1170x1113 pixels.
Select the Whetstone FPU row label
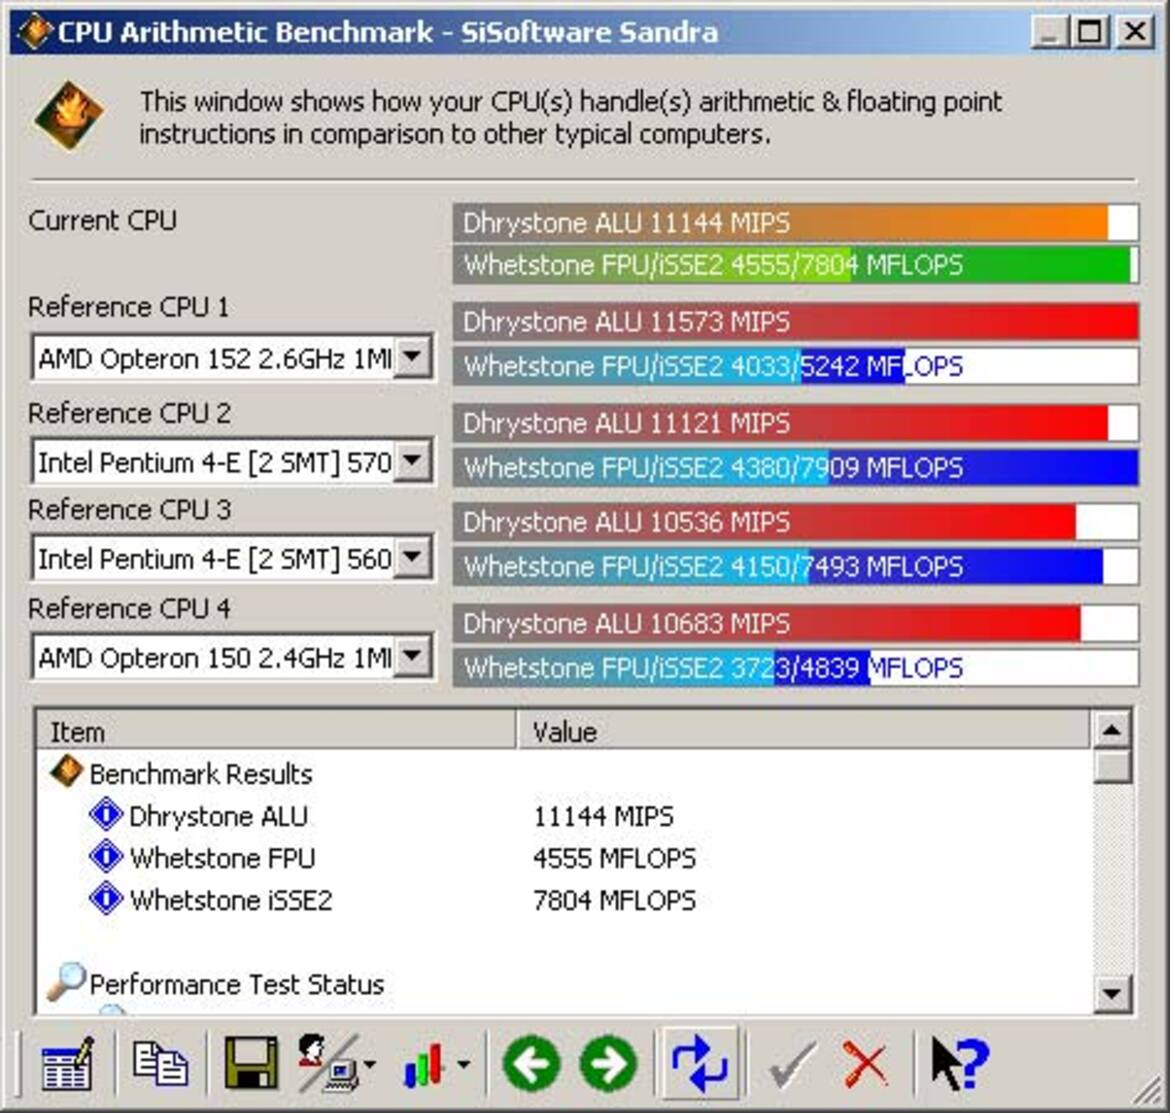pyautogui.click(x=222, y=858)
